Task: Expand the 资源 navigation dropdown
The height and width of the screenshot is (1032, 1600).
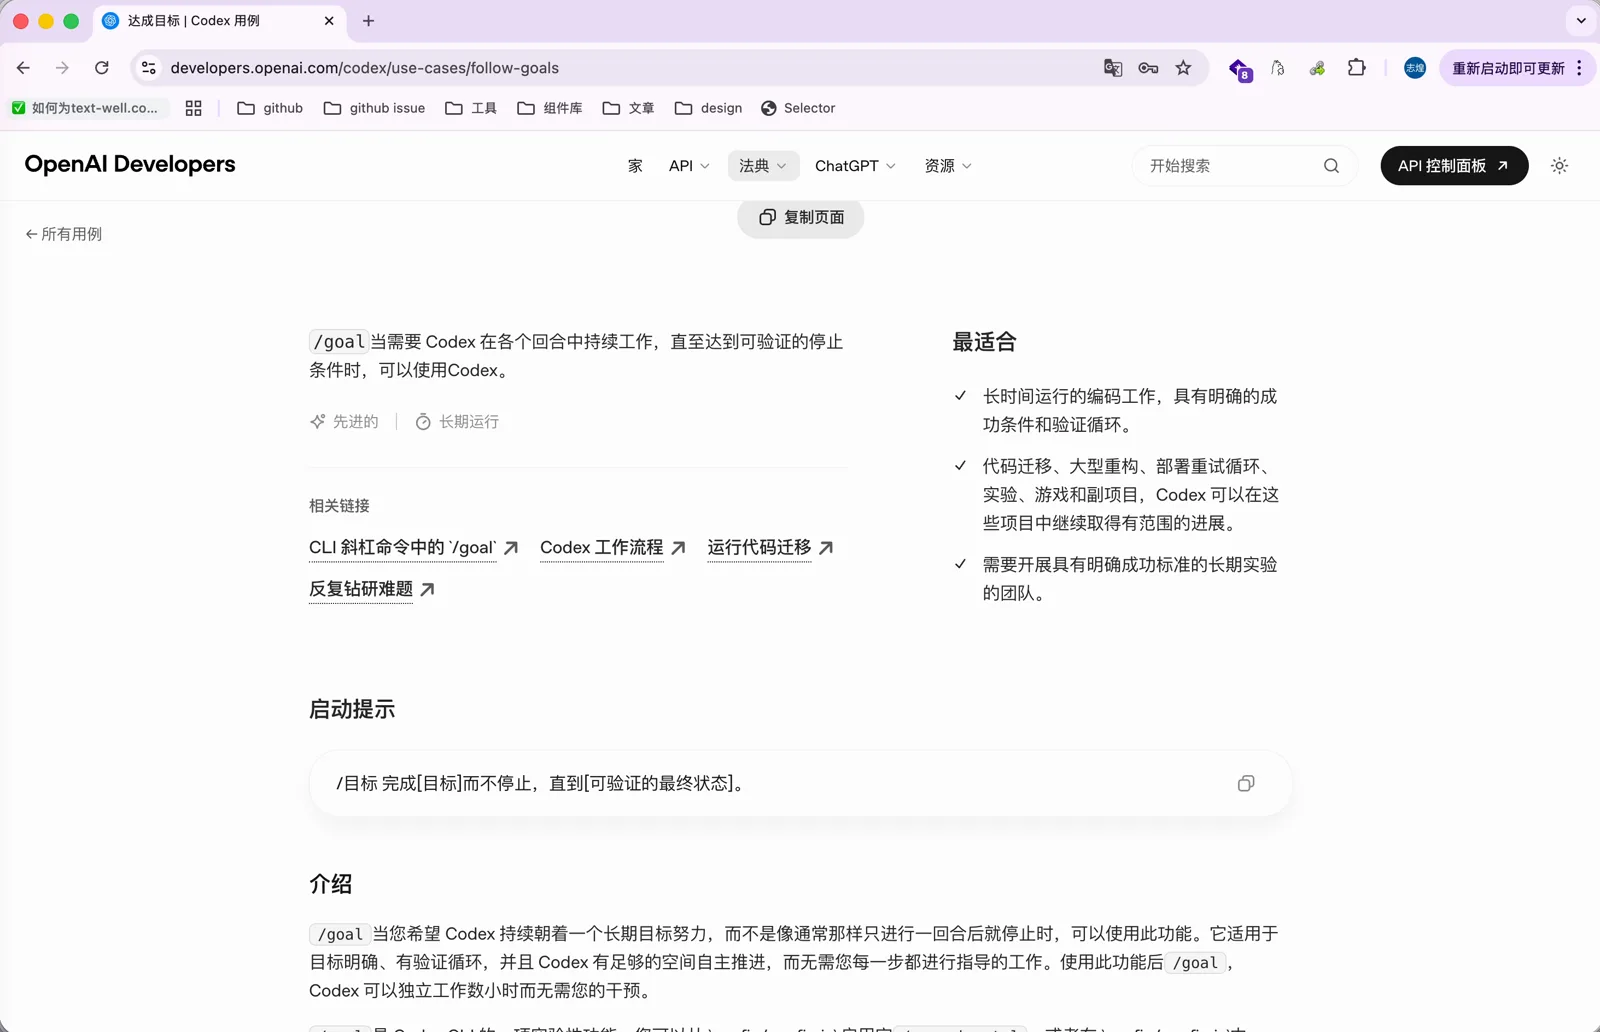Action: (x=948, y=166)
